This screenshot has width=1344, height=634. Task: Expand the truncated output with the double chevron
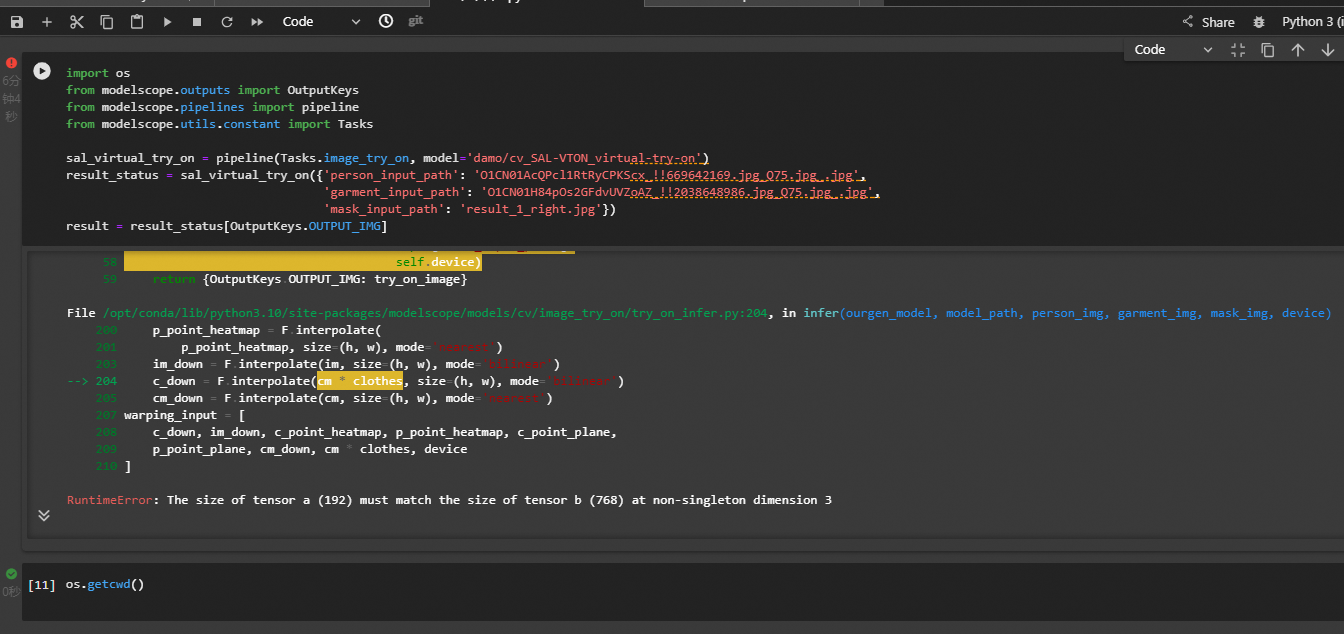[x=44, y=515]
